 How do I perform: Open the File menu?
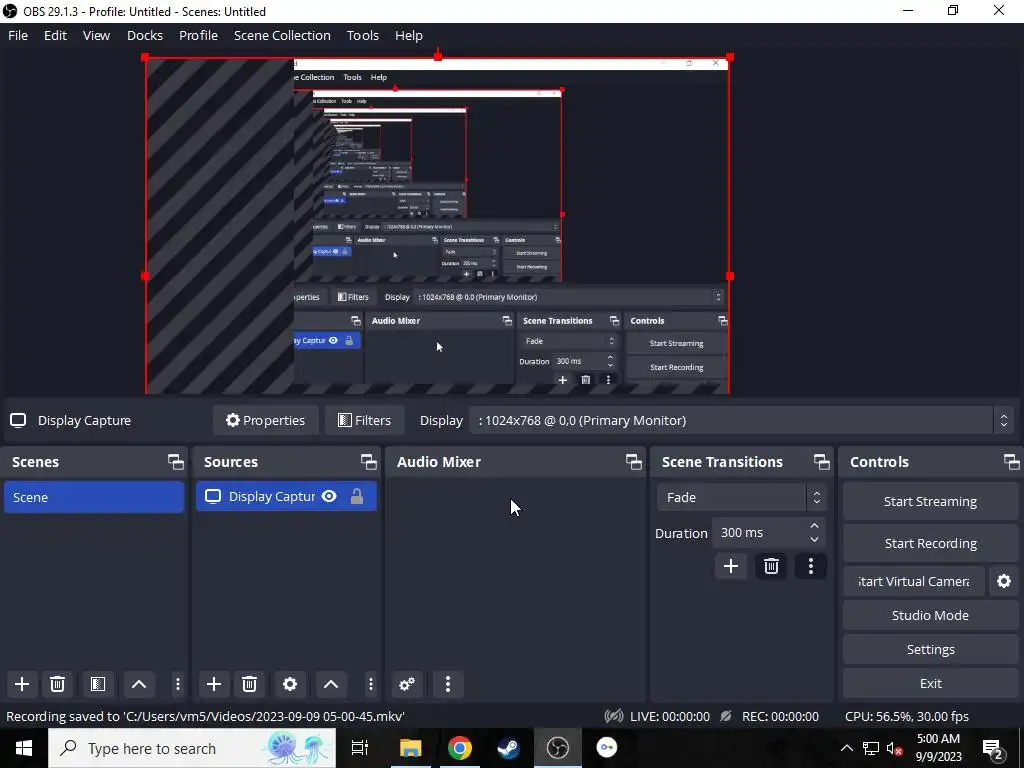[x=18, y=35]
